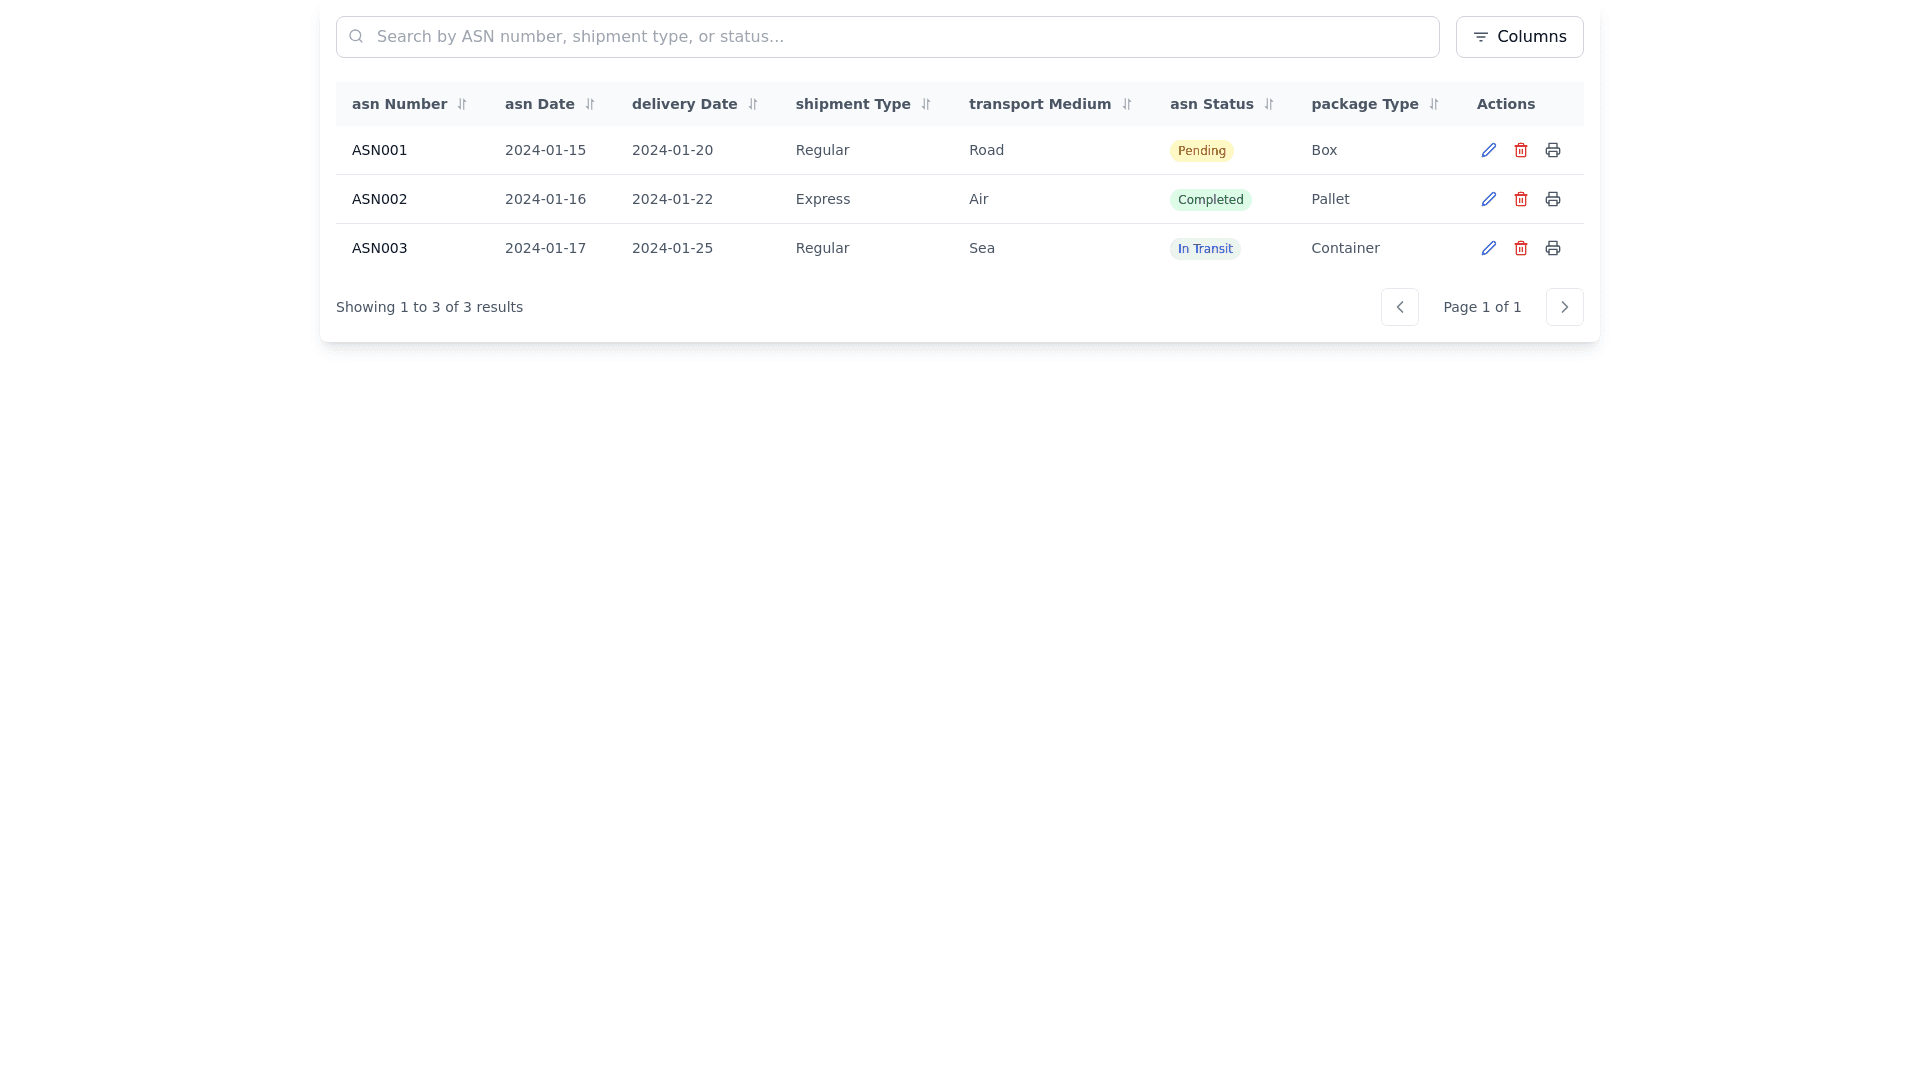Delete the ASN002 row using trash icon
Viewport: 1920px width, 1080px height.
[1520, 199]
